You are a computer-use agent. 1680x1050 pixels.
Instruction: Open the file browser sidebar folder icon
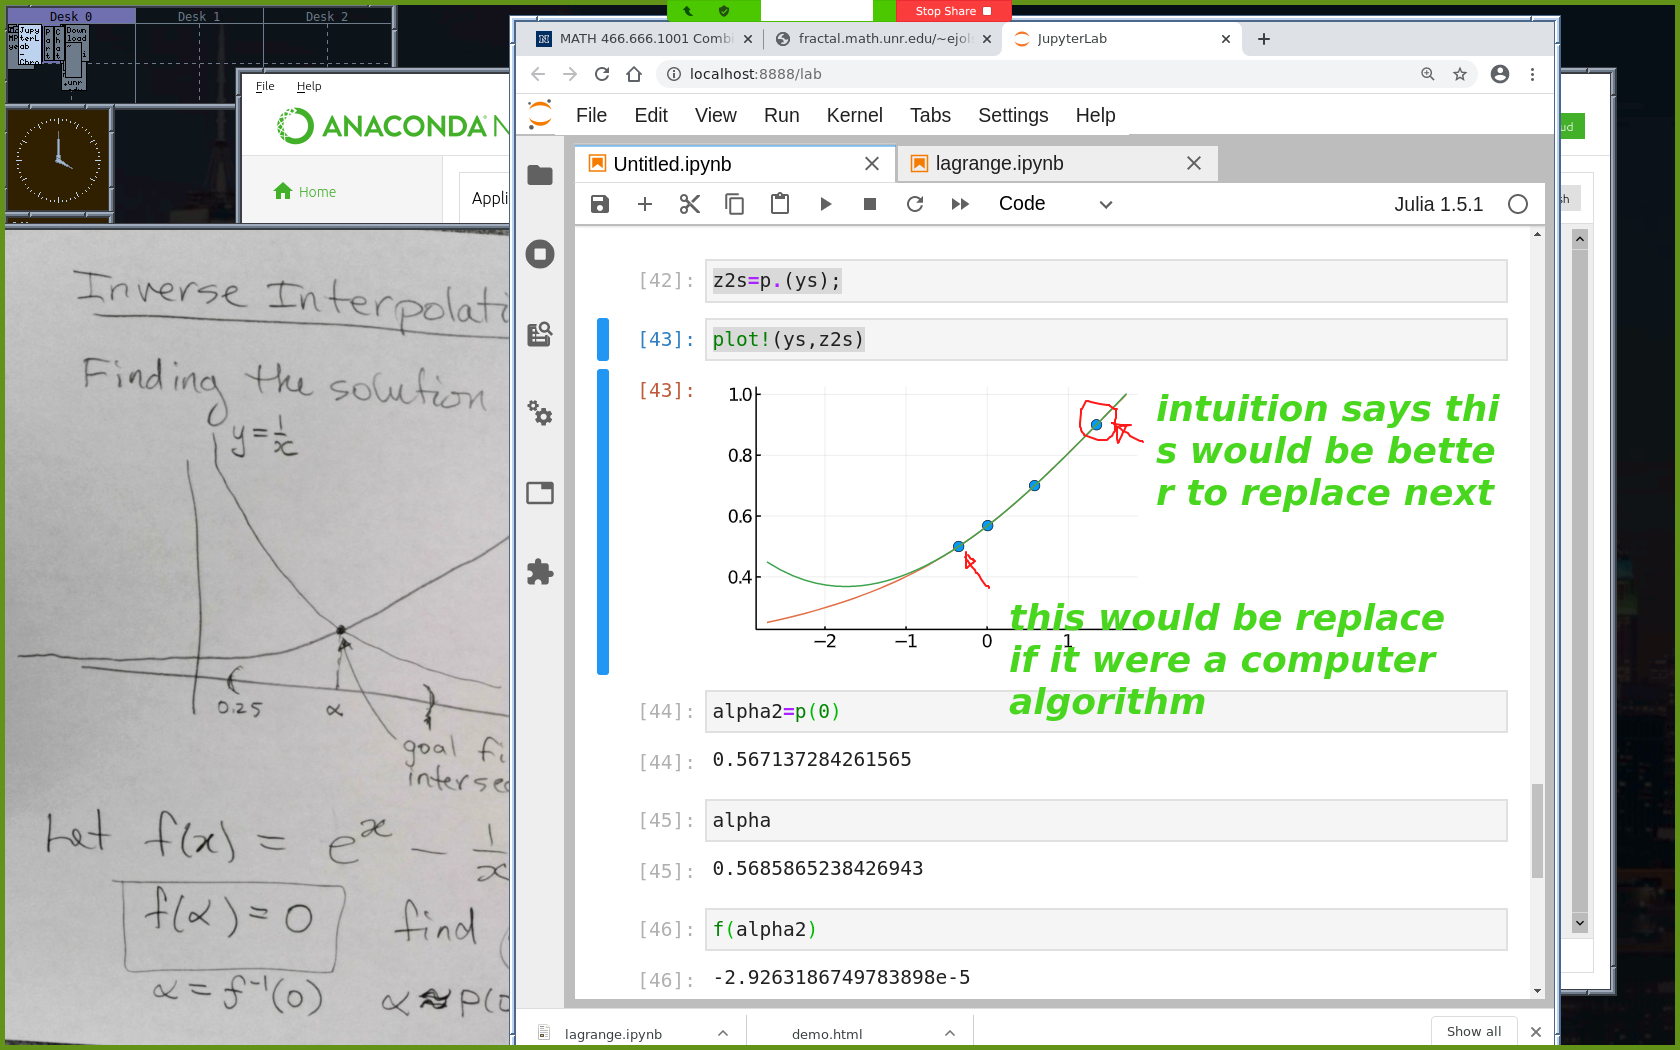[540, 175]
